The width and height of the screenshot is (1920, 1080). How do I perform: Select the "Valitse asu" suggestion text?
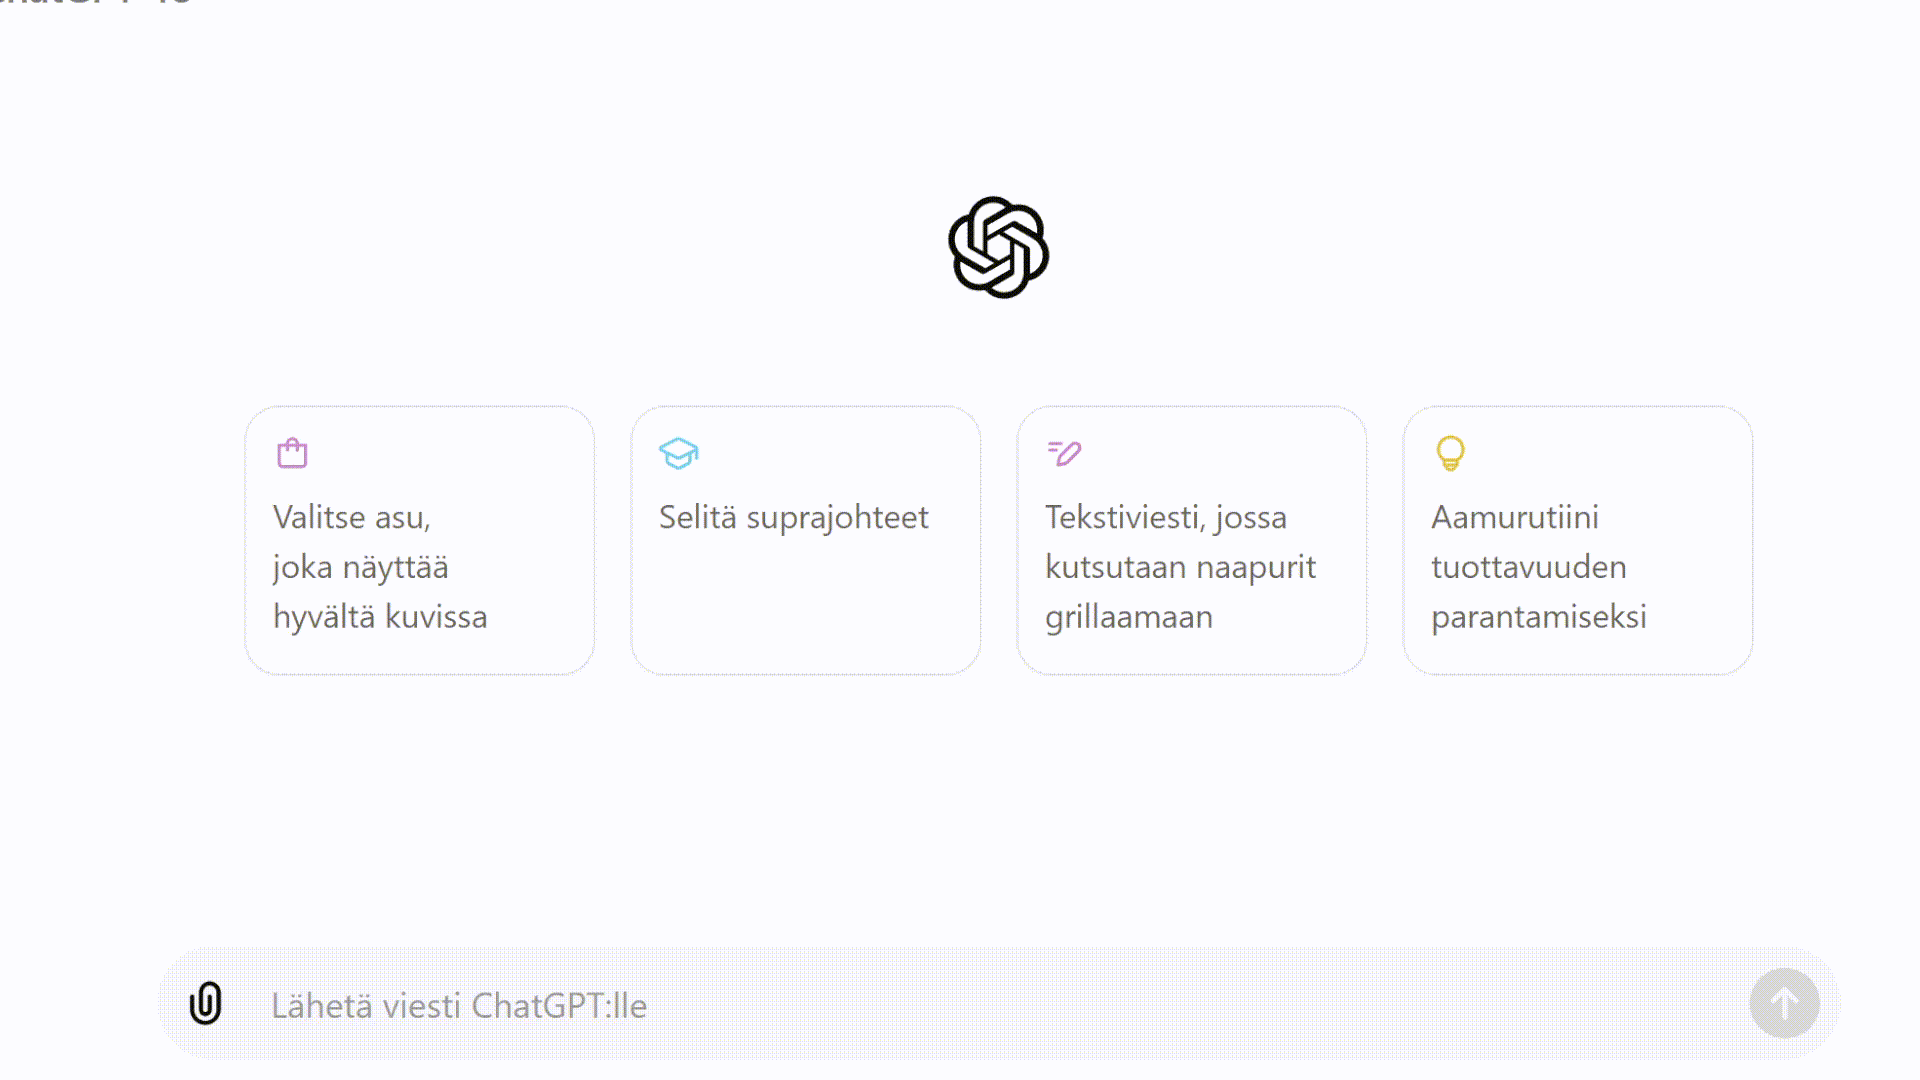pyautogui.click(x=351, y=517)
